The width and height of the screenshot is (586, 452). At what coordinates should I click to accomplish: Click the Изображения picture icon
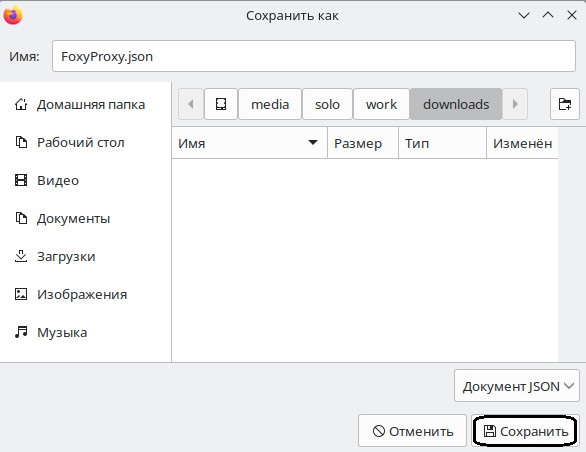[x=21, y=294]
